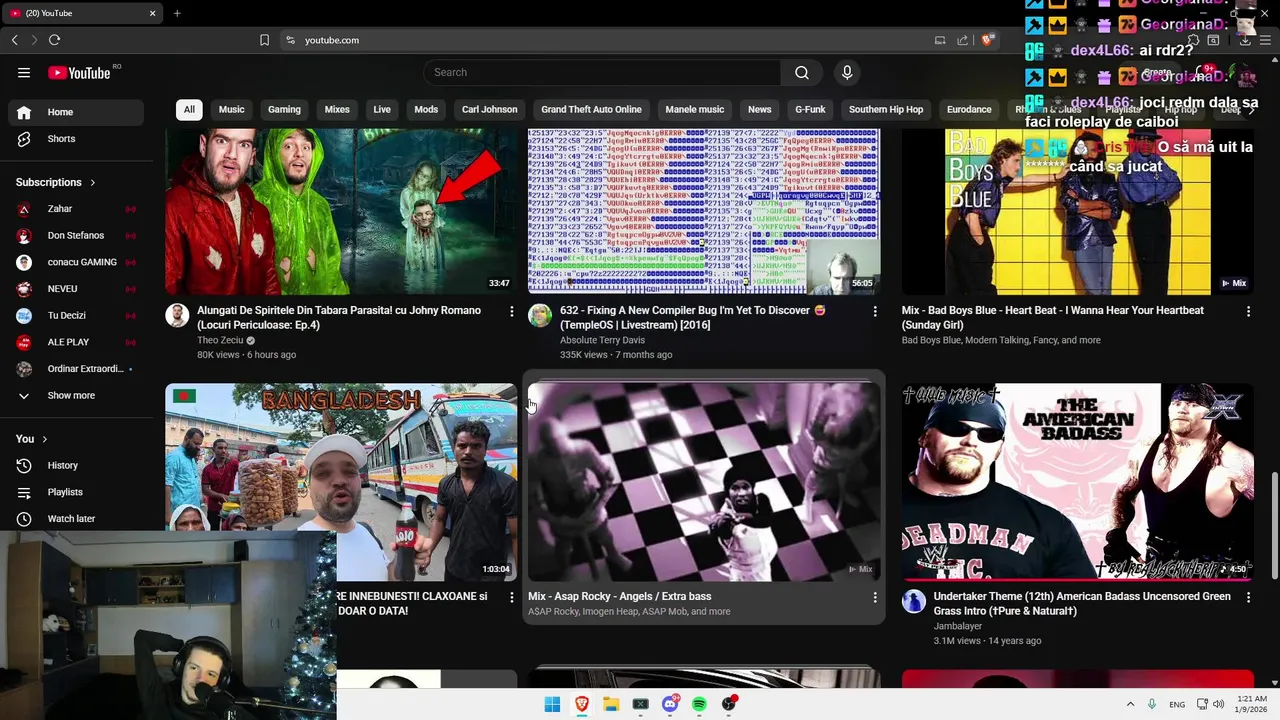Open the NEVEU subscription channel

pos(75,289)
